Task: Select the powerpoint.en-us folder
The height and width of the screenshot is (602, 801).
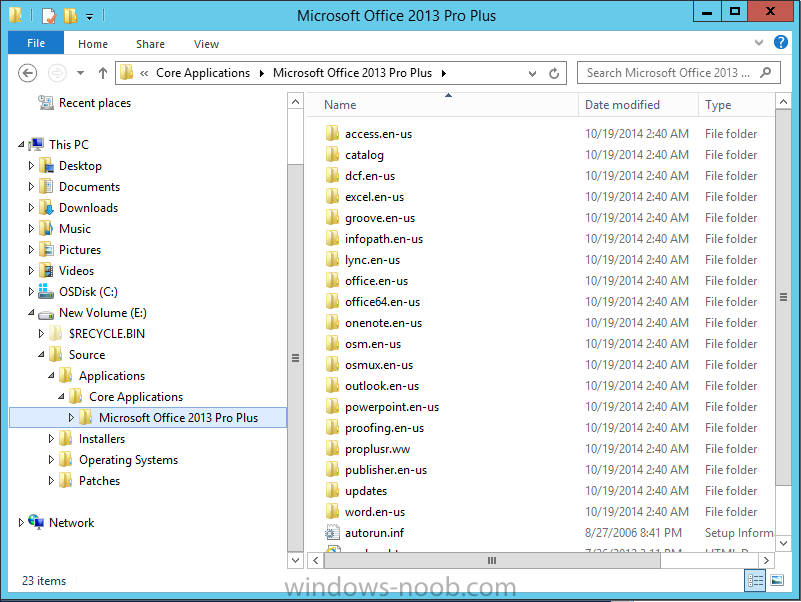Action: pyautogui.click(x=392, y=407)
